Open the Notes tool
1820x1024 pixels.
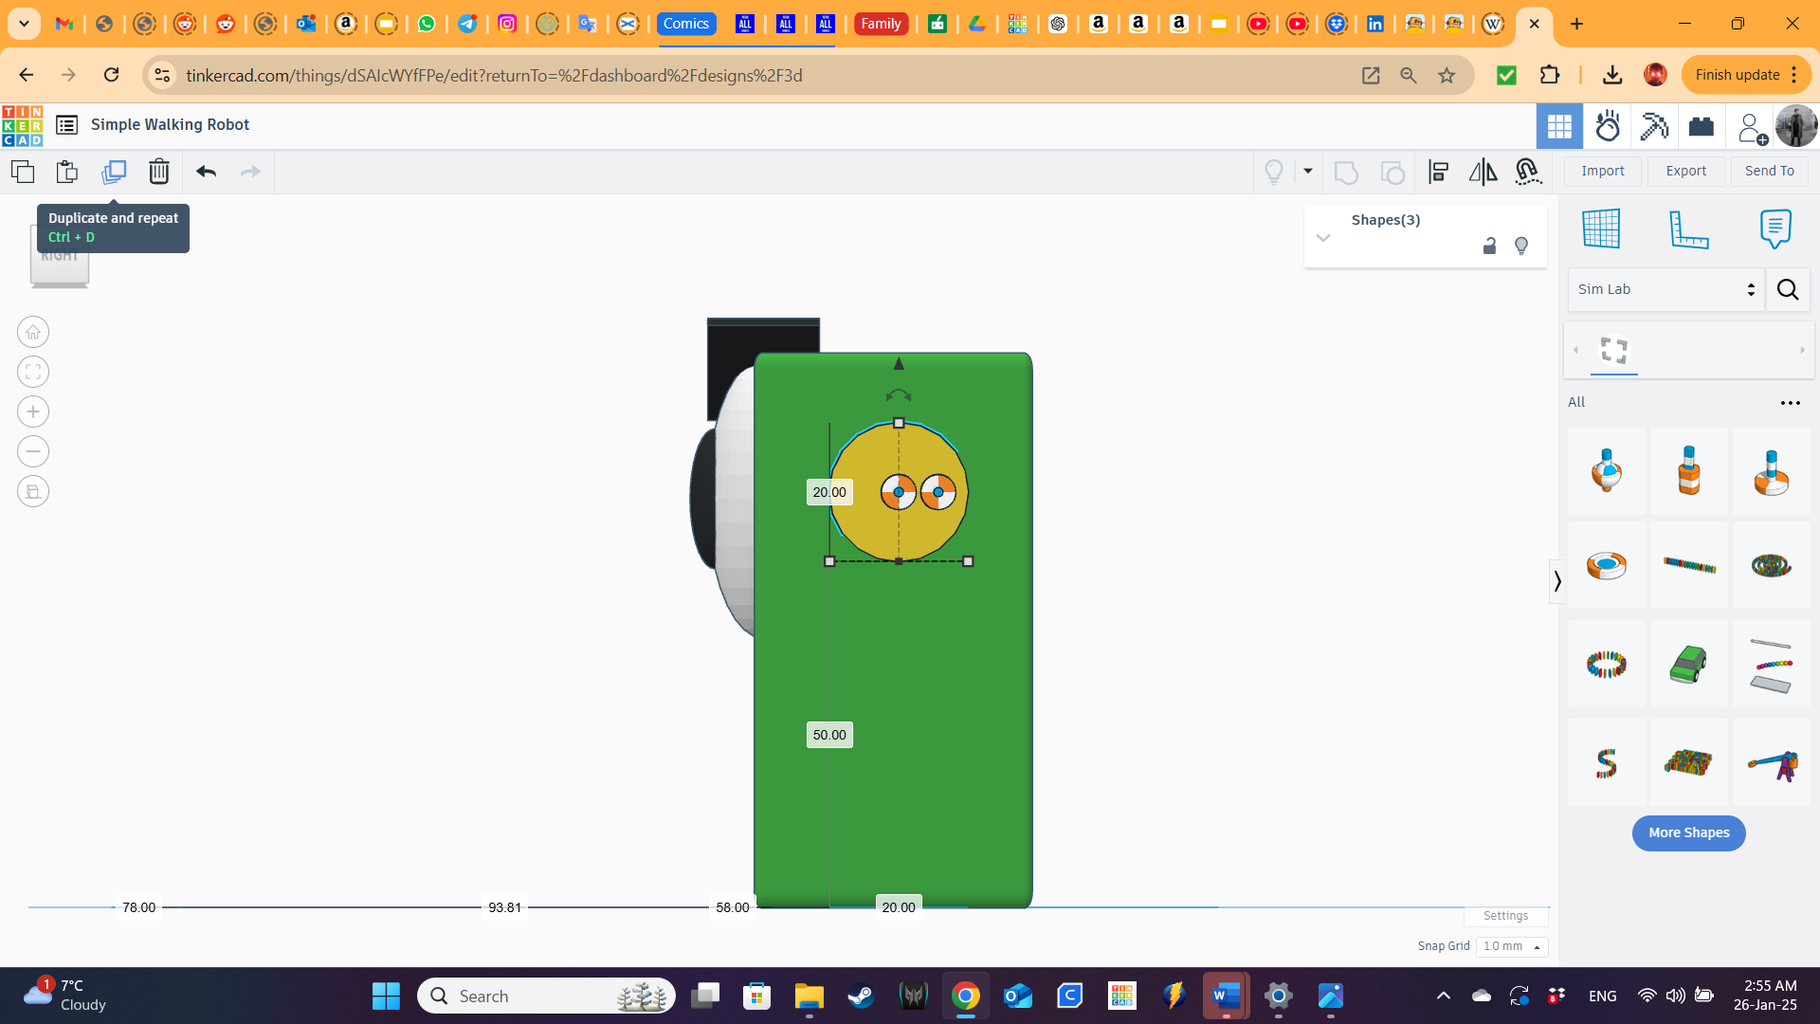coord(1775,229)
